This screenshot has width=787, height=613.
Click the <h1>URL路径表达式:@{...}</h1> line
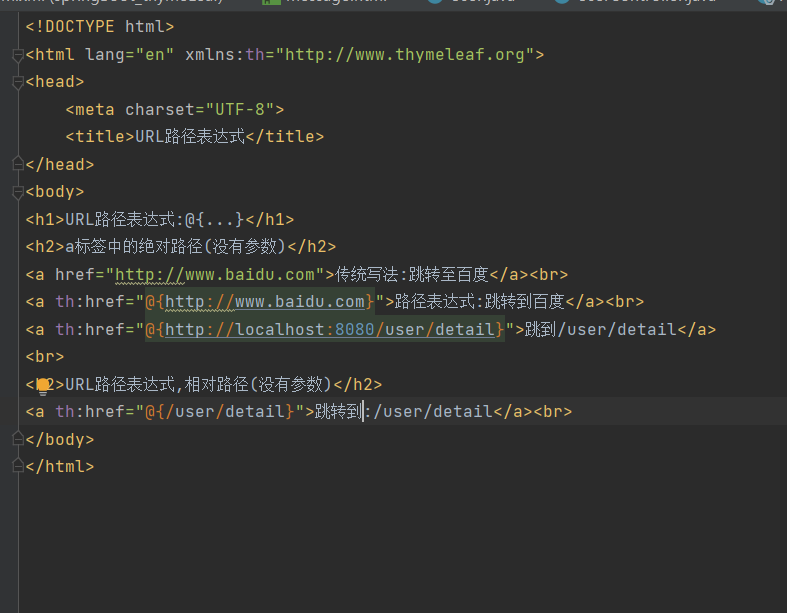(x=160, y=219)
